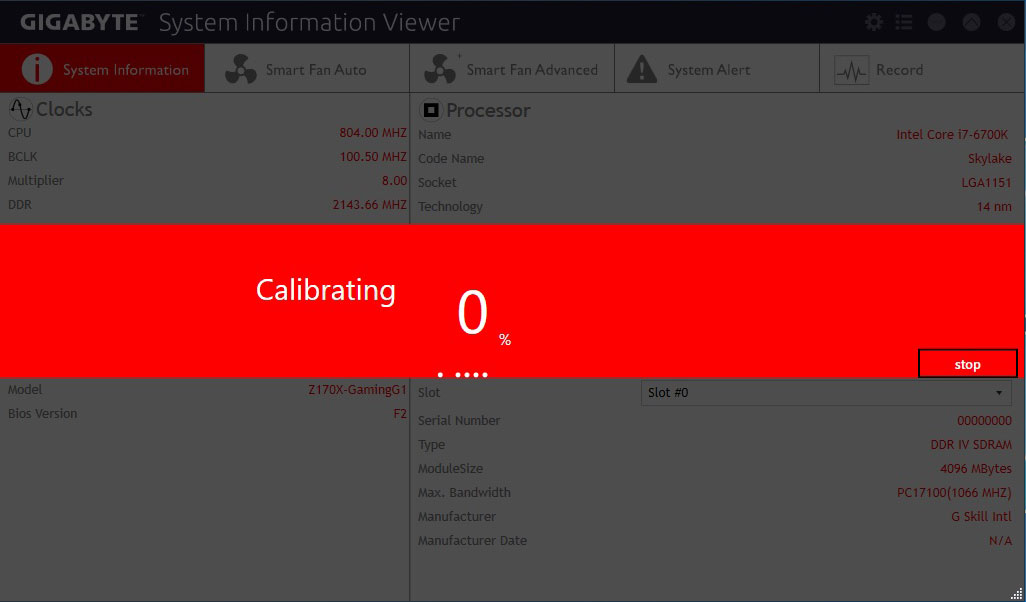Click the Calibrating label

coord(326,291)
